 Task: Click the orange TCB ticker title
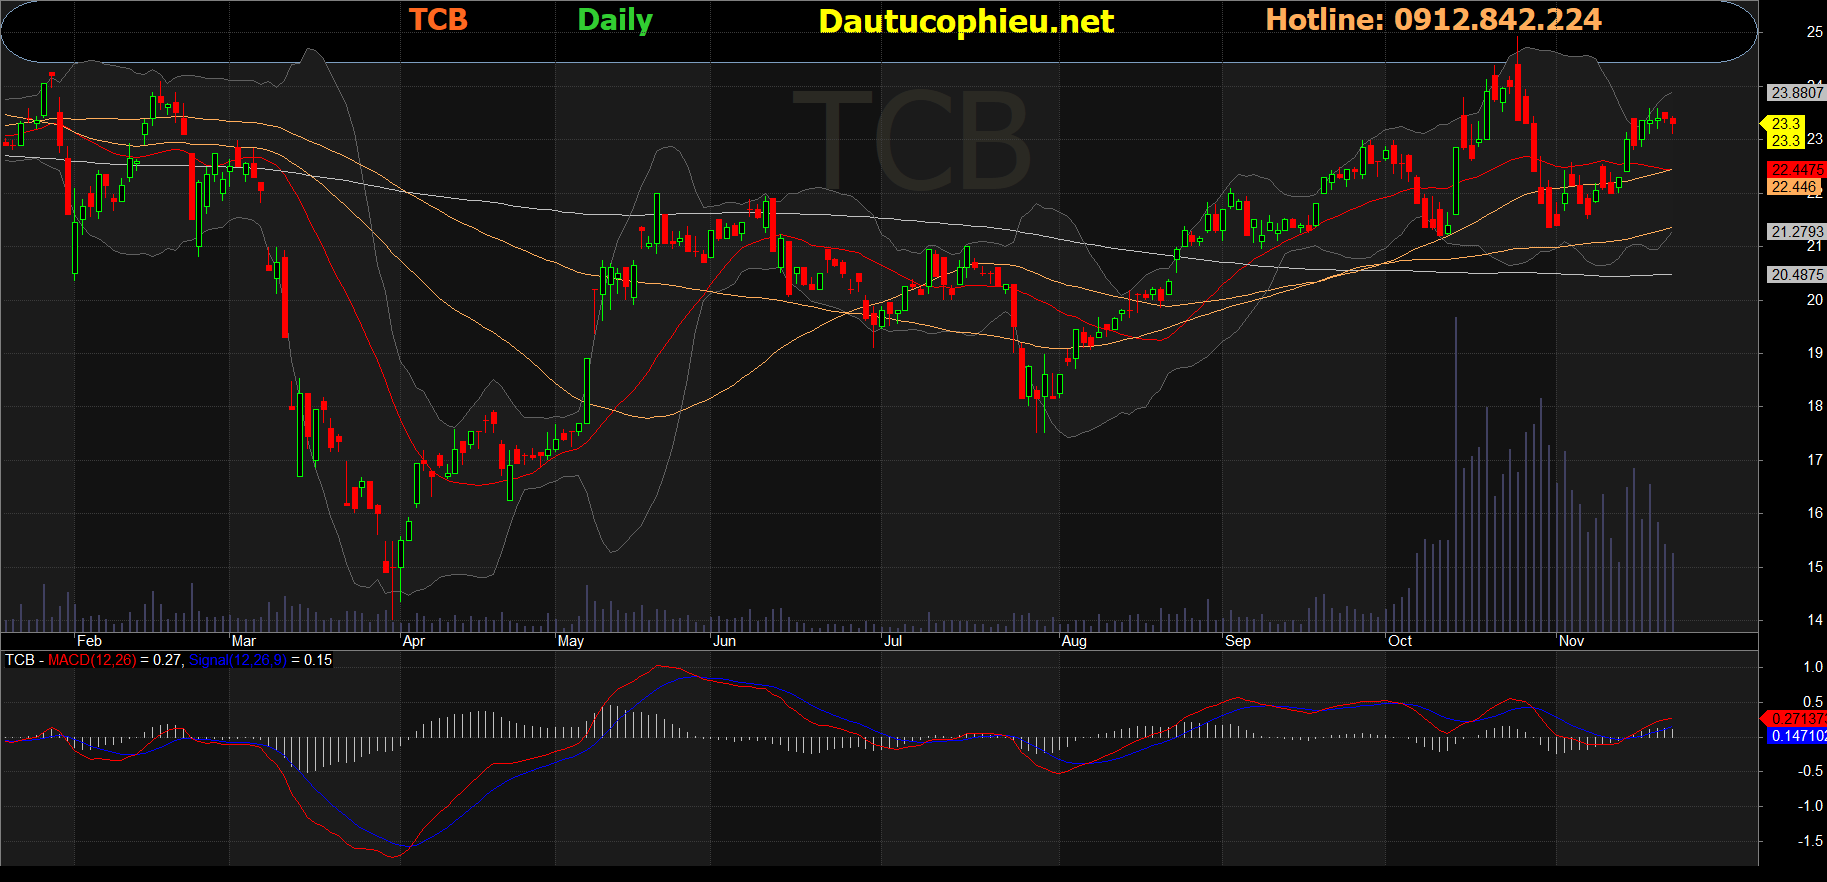pyautogui.click(x=438, y=20)
